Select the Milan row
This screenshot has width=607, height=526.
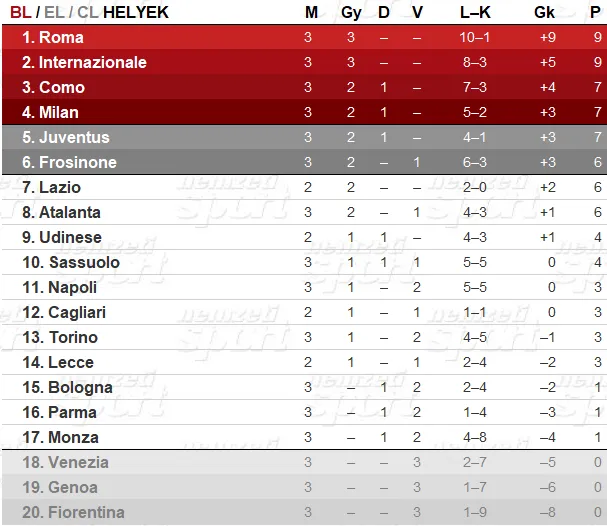point(304,112)
